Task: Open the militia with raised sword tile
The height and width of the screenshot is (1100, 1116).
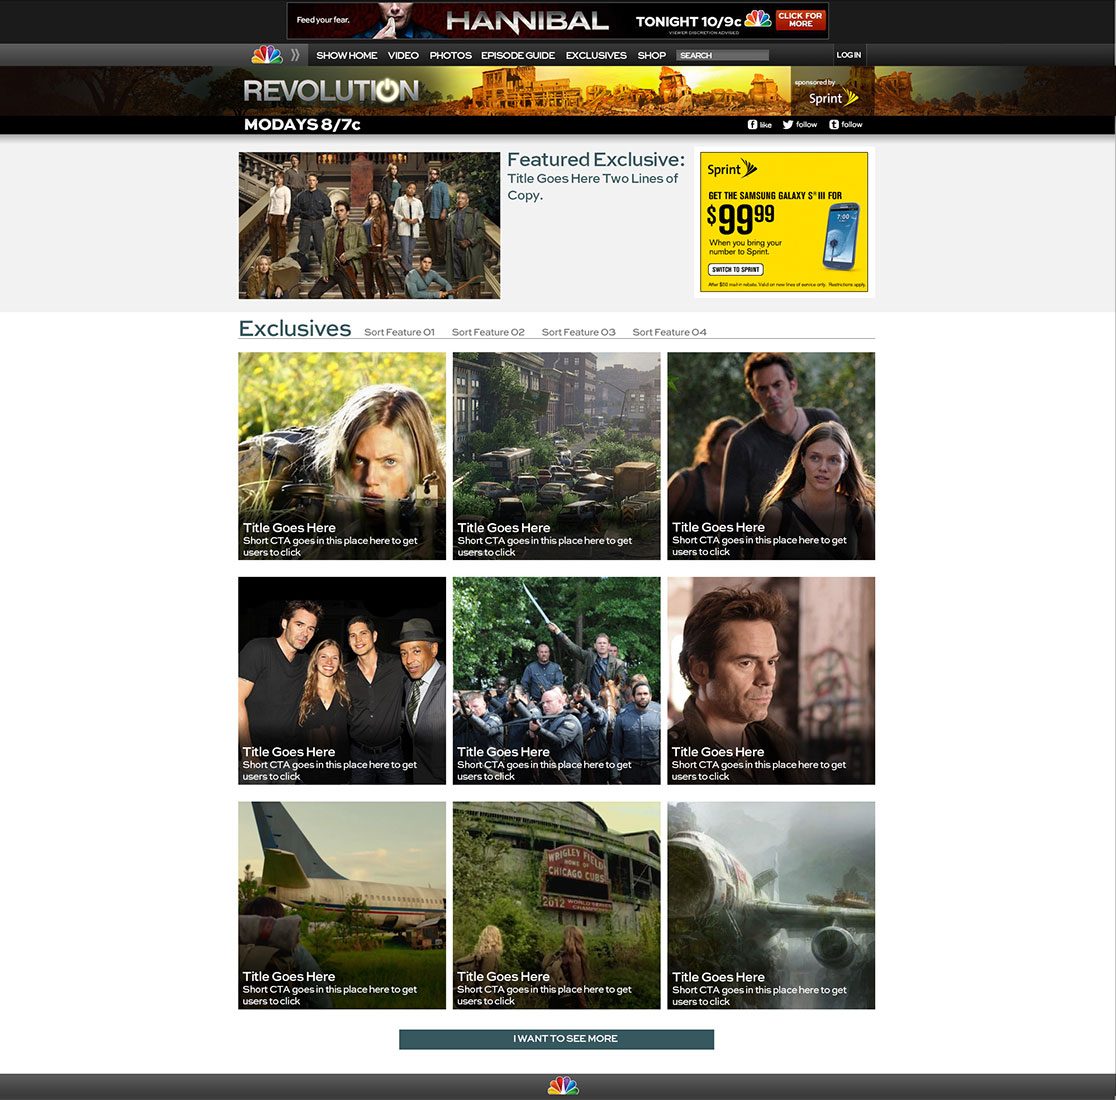Action: coord(557,681)
